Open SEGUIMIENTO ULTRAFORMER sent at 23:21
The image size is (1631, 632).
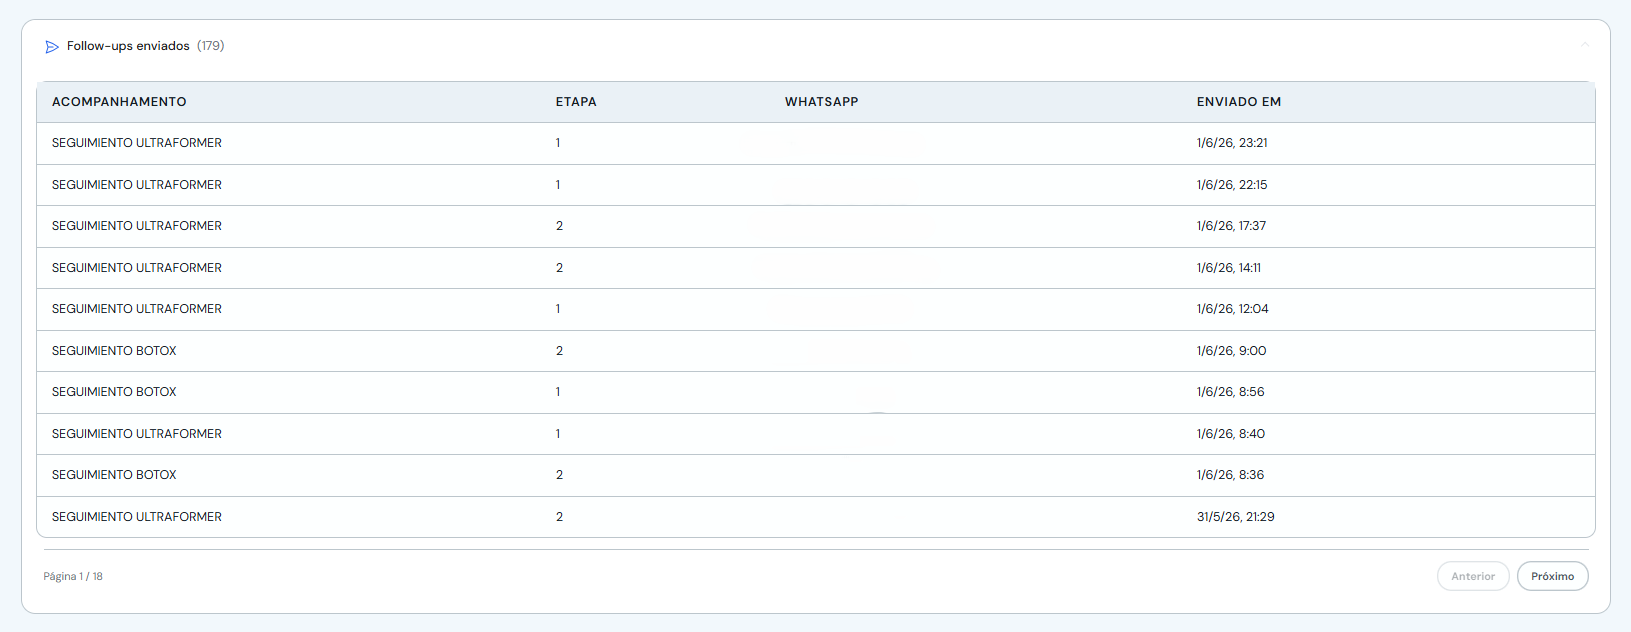(137, 143)
